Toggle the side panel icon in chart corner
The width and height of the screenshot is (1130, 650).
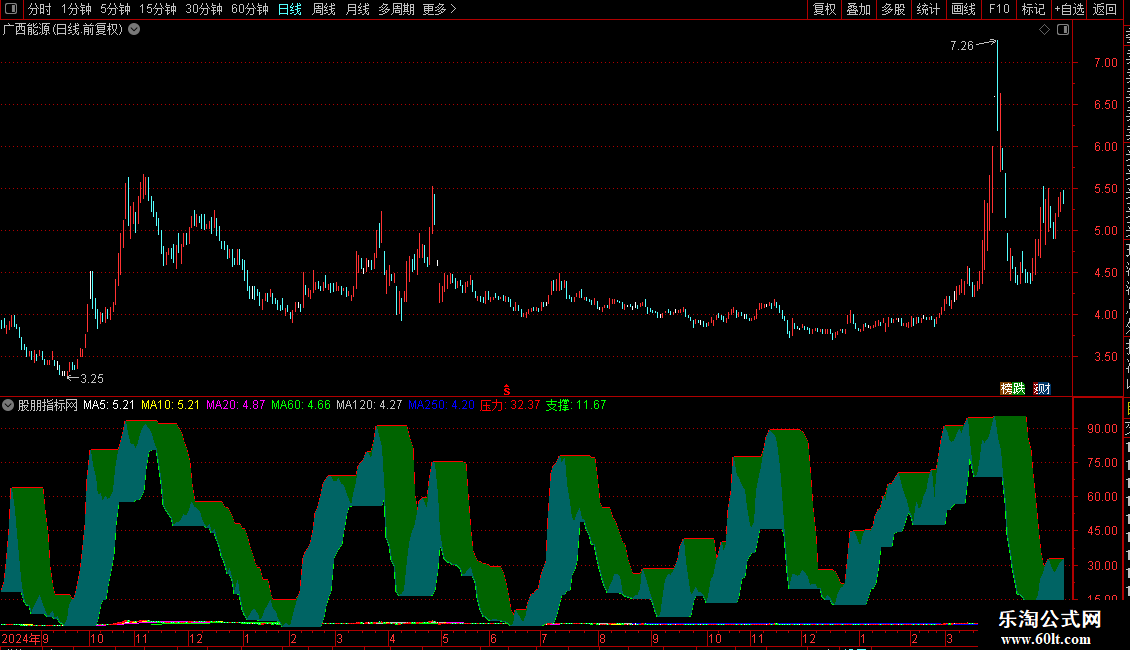[x=1063, y=30]
